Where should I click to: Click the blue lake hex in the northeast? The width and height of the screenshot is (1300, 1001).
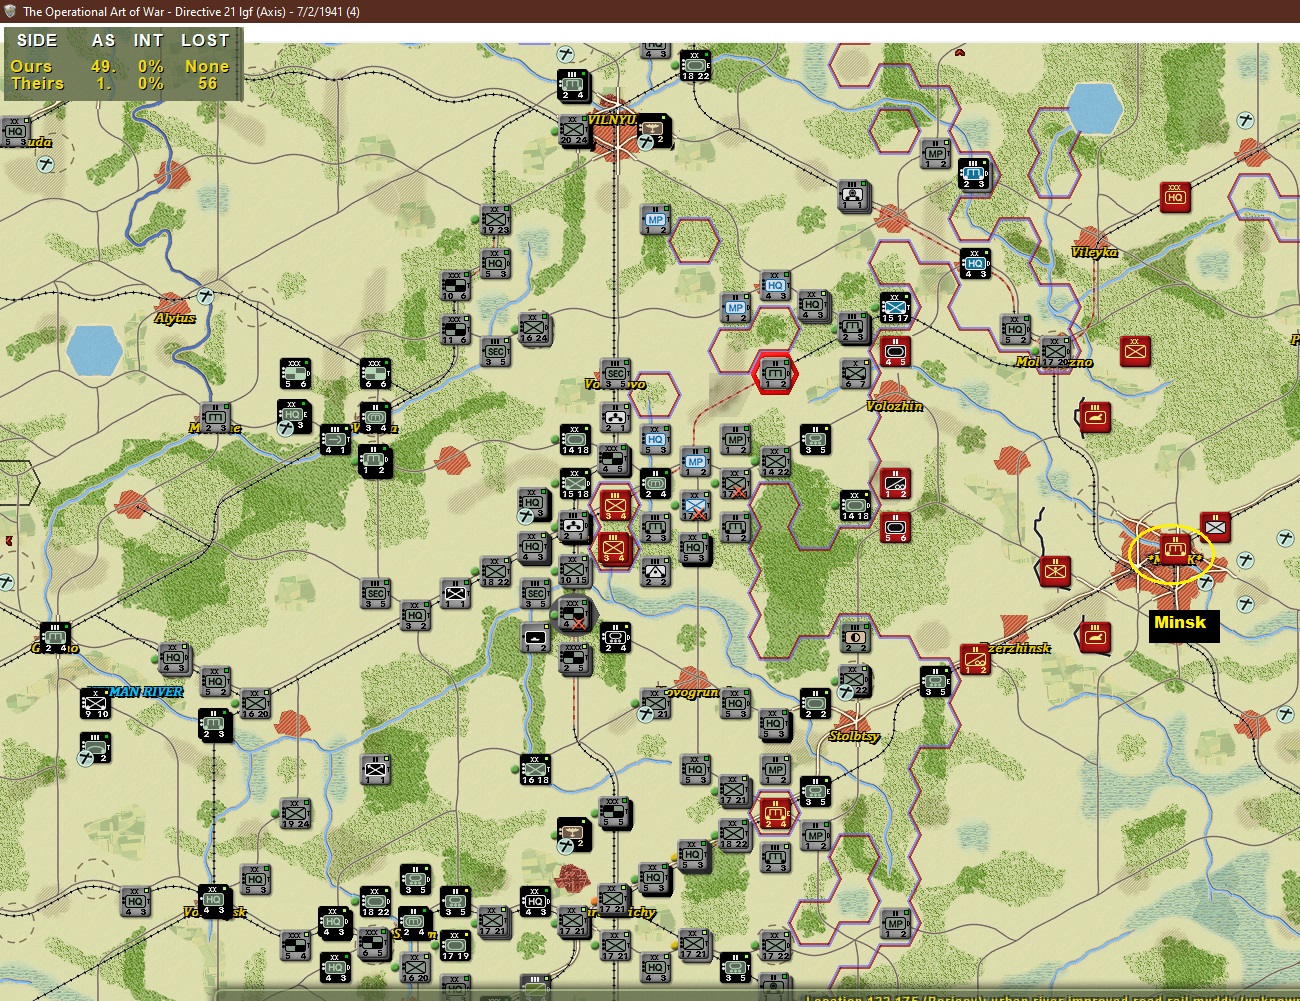[x=1095, y=108]
